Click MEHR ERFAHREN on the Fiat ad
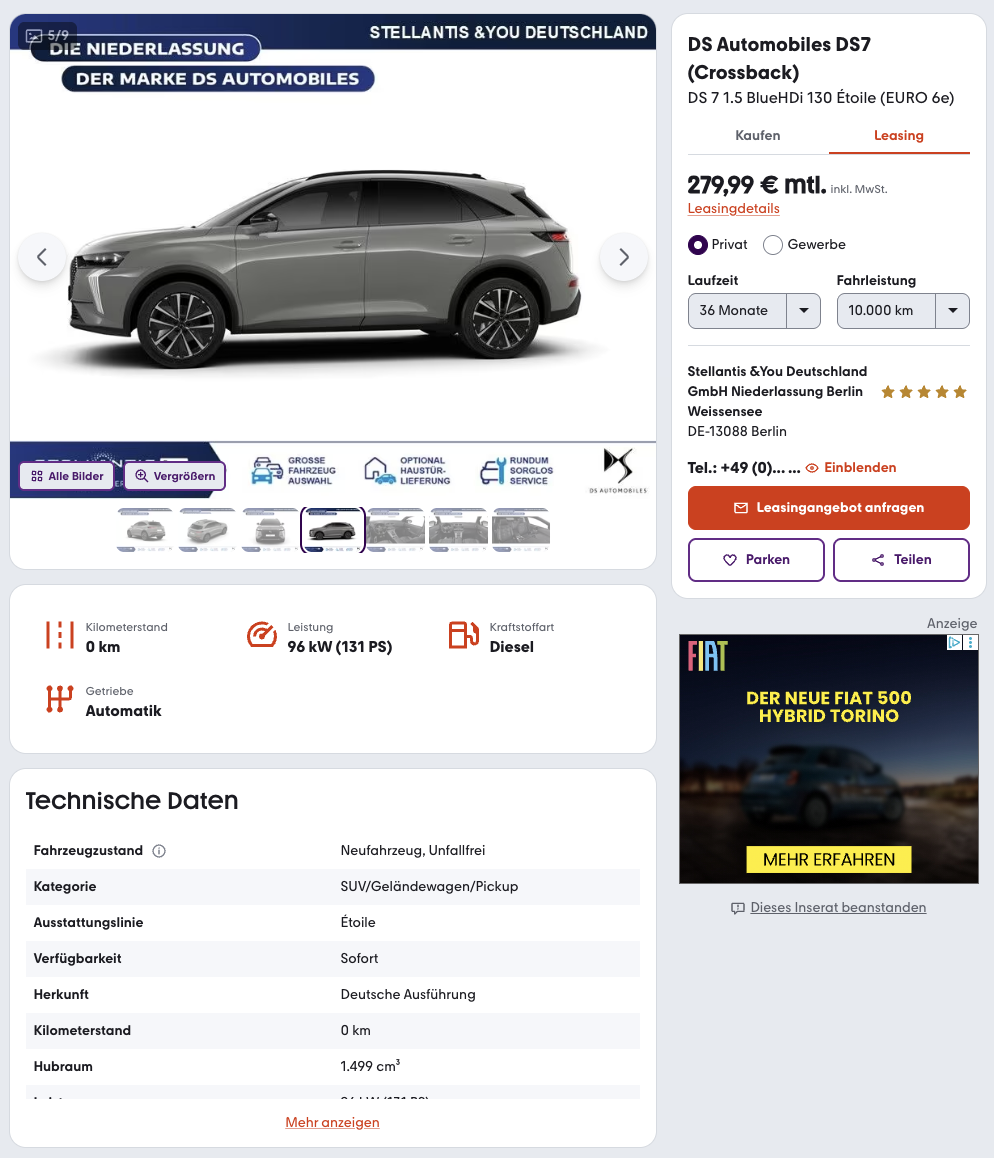 [x=829, y=860]
